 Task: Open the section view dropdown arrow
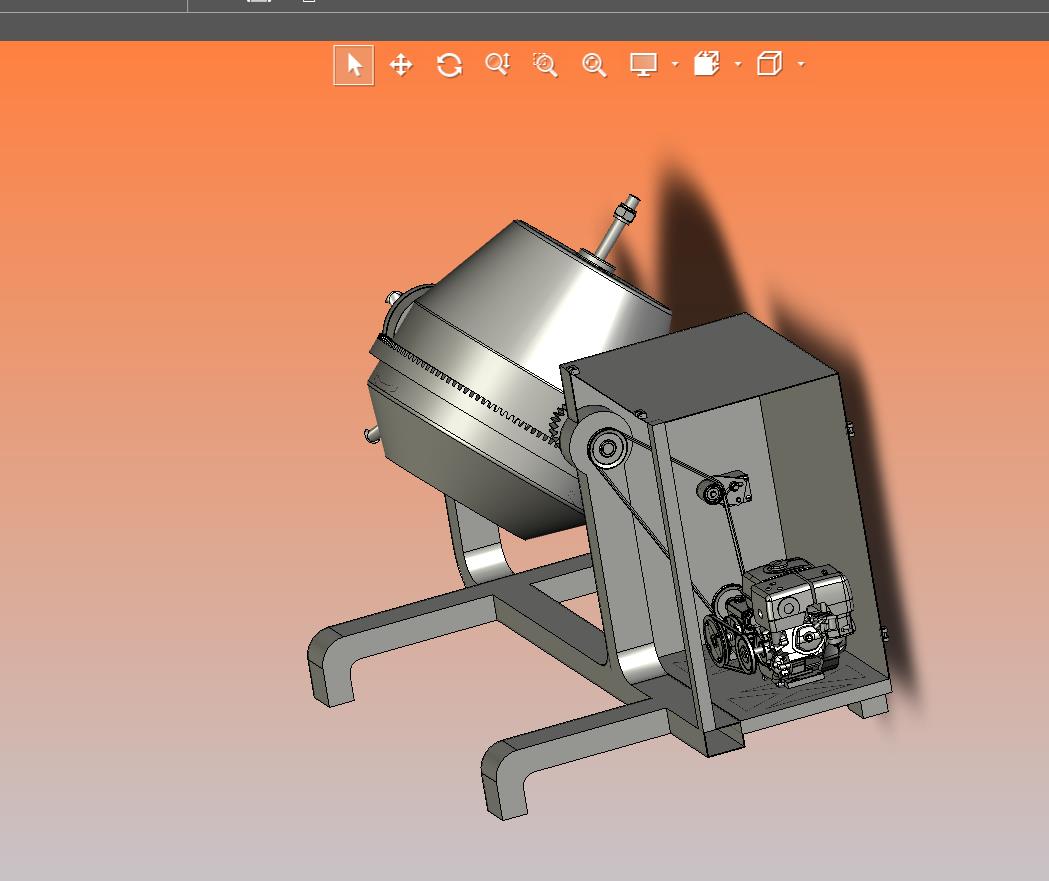click(x=738, y=65)
